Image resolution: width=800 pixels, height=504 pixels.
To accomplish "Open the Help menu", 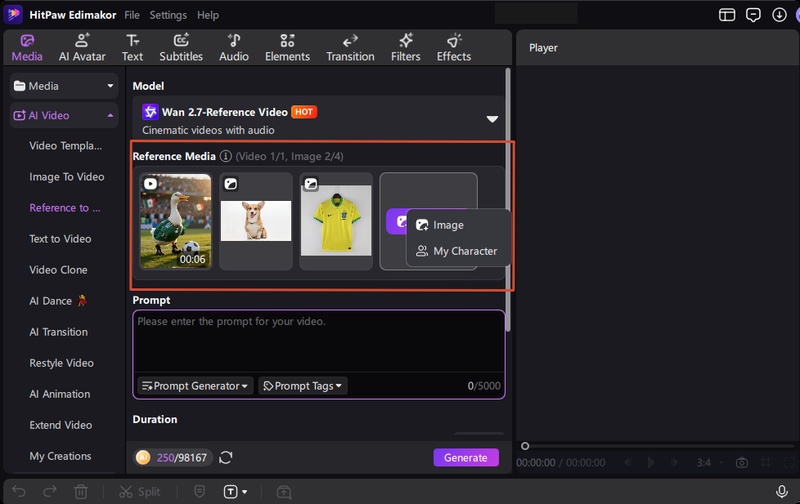I will tap(208, 15).
